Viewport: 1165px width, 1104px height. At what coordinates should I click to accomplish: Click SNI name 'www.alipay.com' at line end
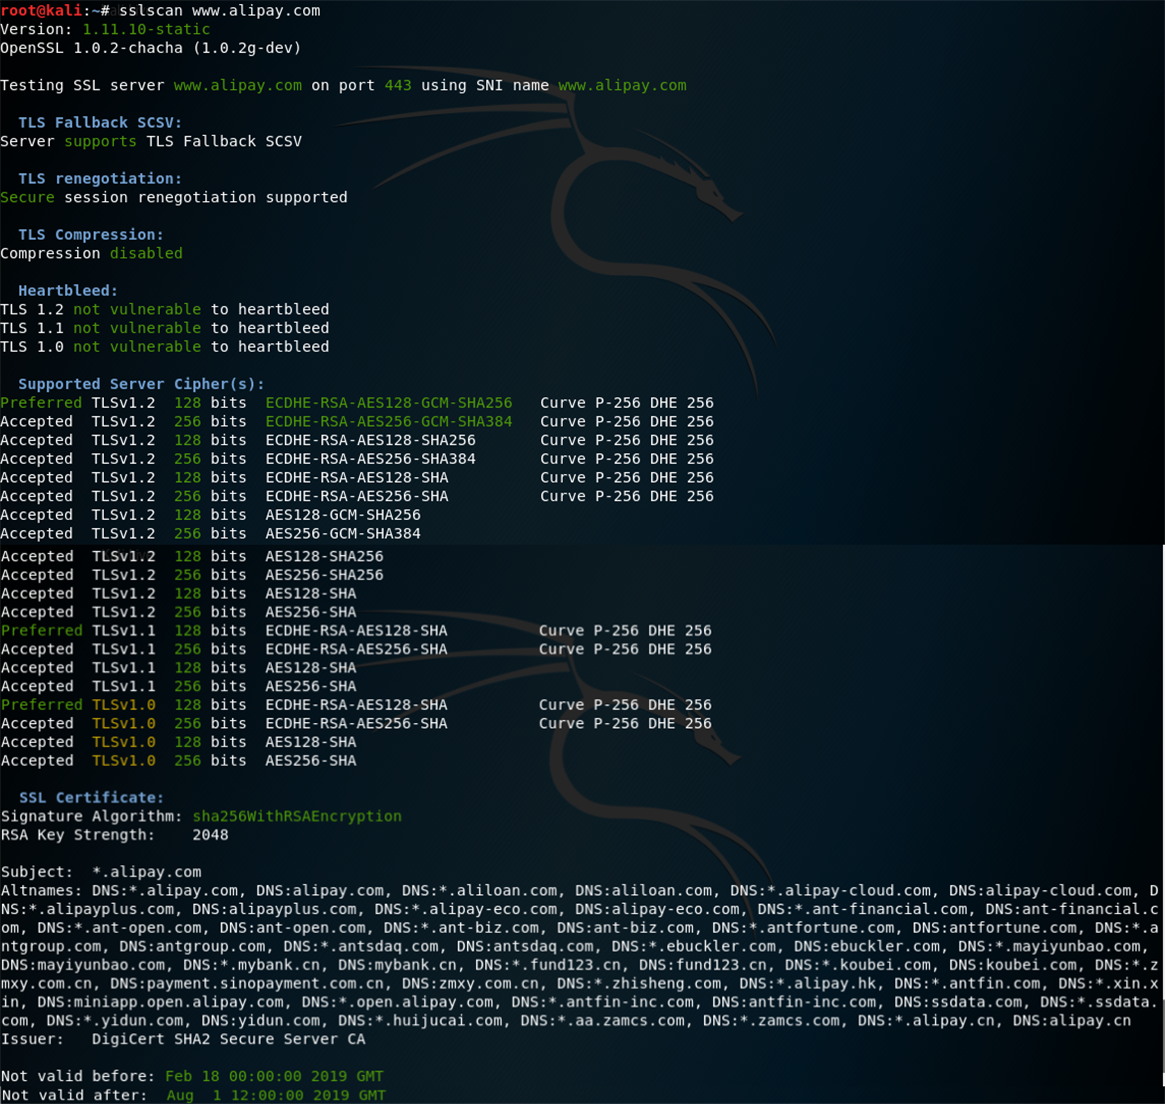point(622,85)
